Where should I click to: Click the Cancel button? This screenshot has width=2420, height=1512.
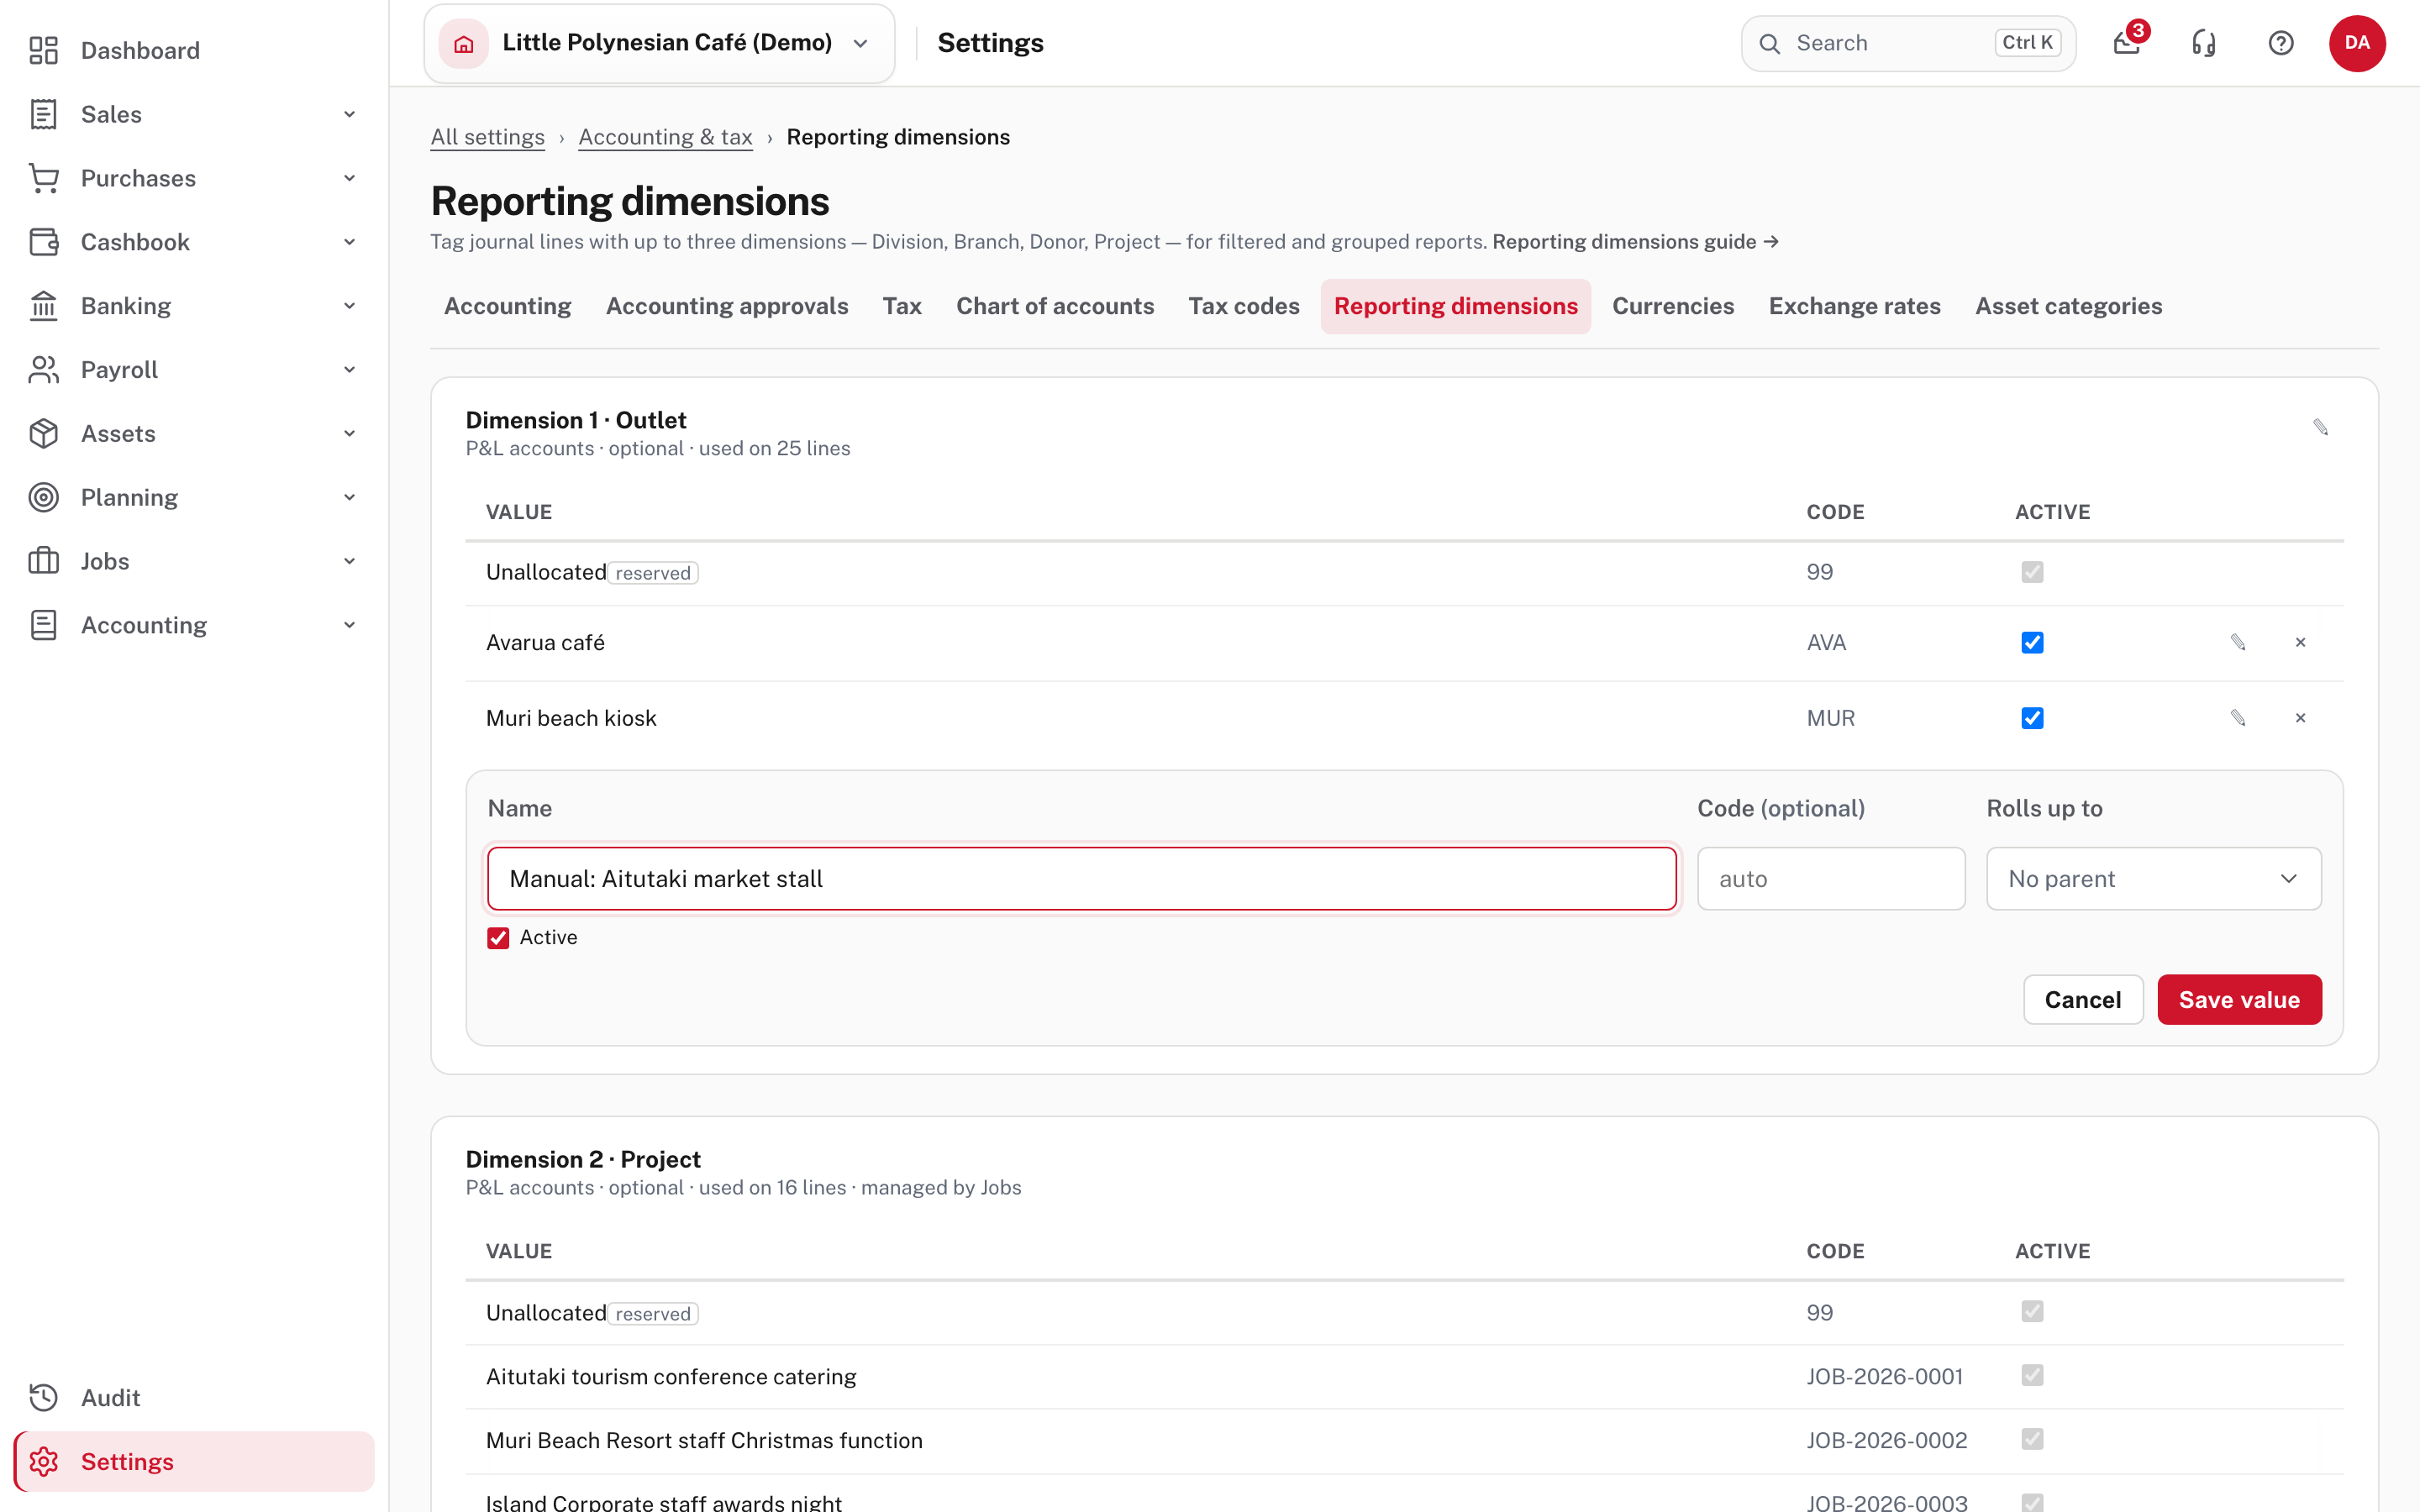point(2083,999)
